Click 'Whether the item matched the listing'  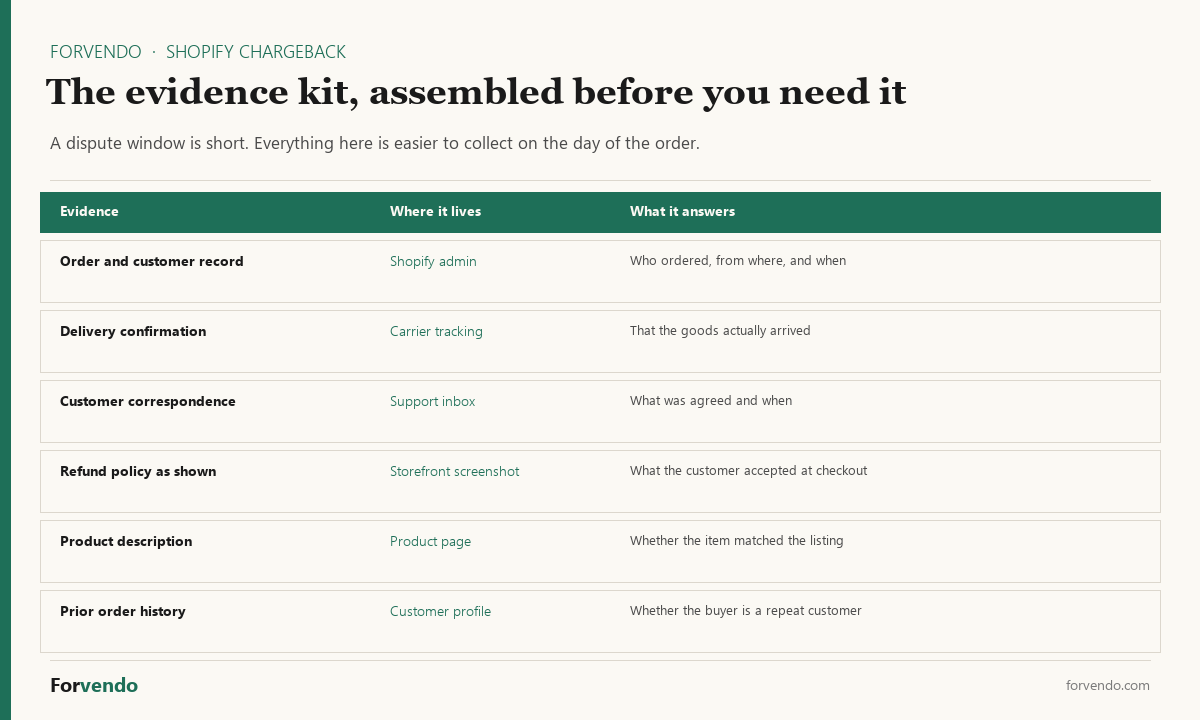(x=737, y=541)
